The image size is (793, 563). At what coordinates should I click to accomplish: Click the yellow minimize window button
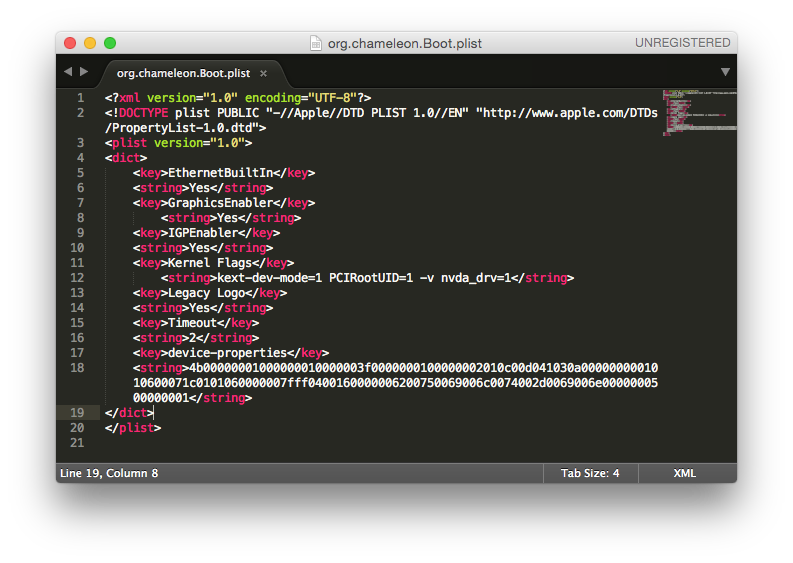[90, 43]
